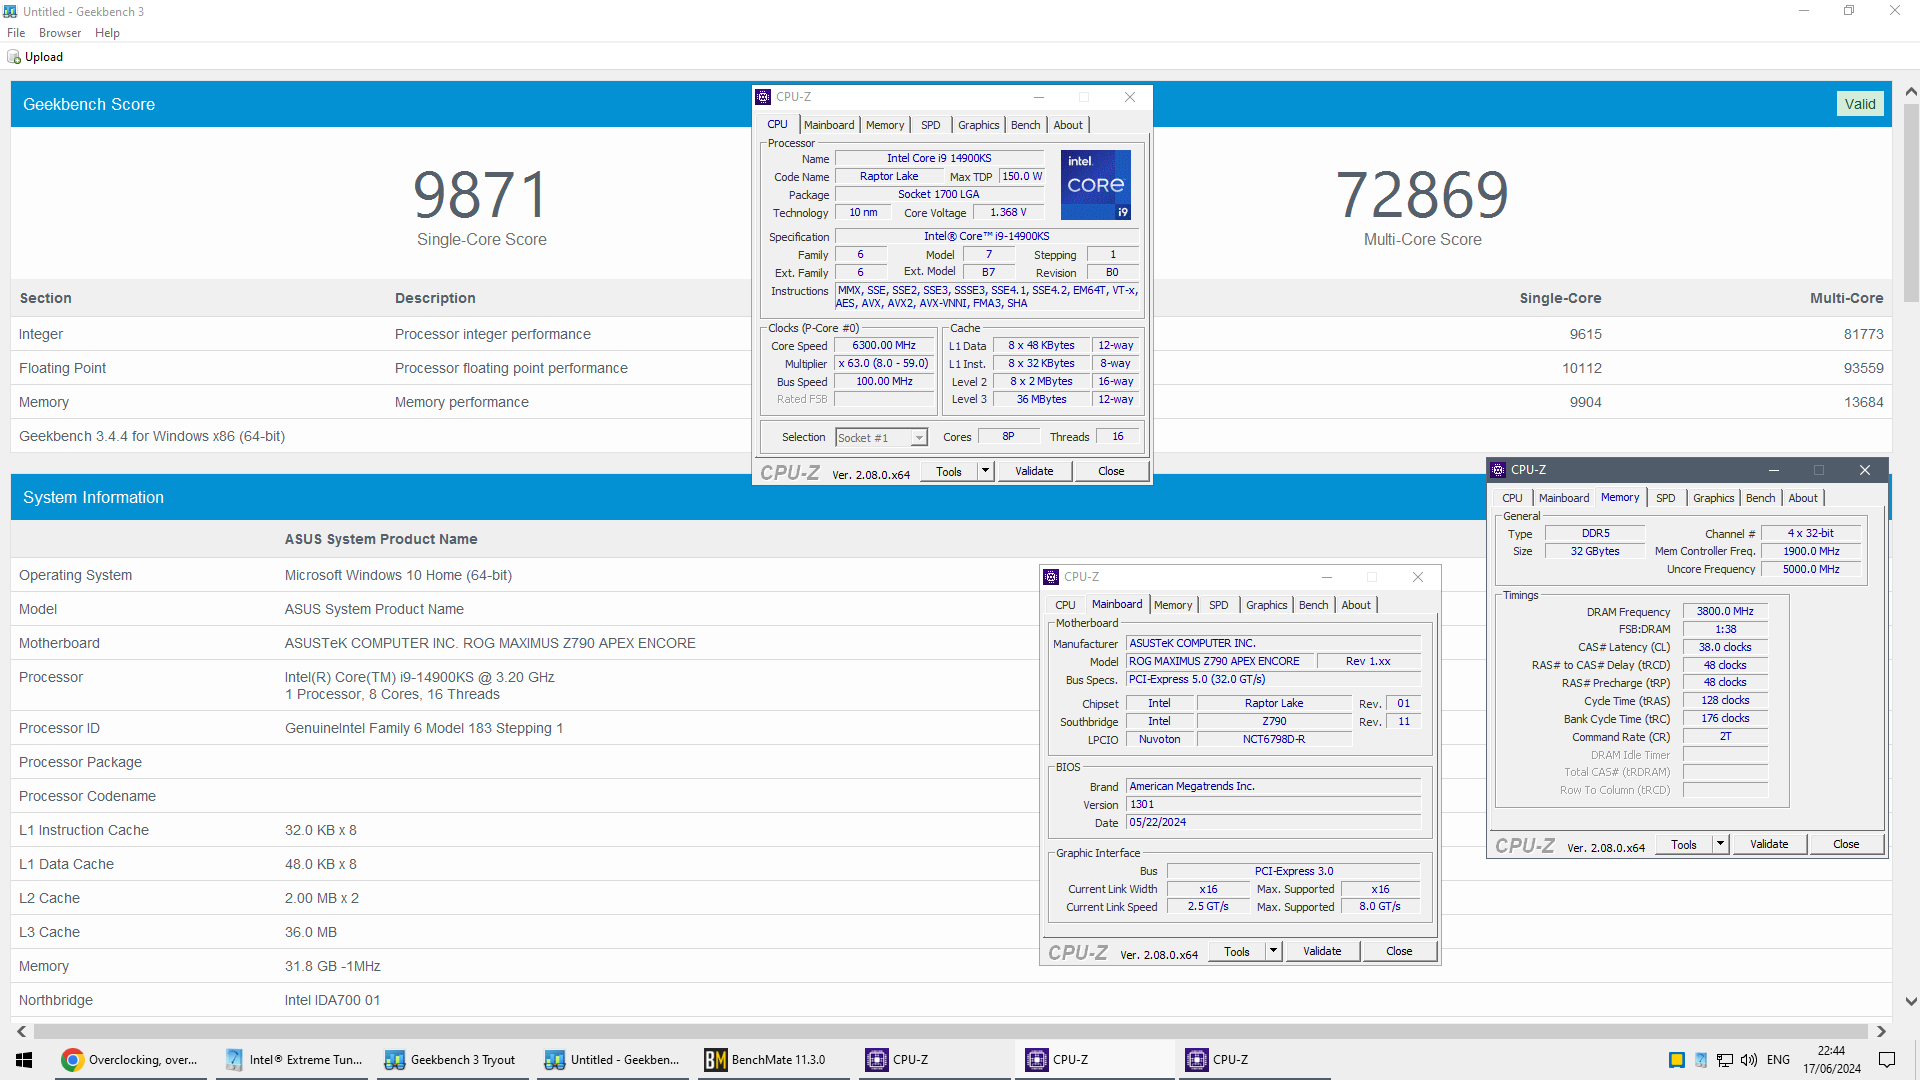Open Bench tab in Mainboard CPU-Z window
The image size is (1920, 1080).
(x=1313, y=605)
